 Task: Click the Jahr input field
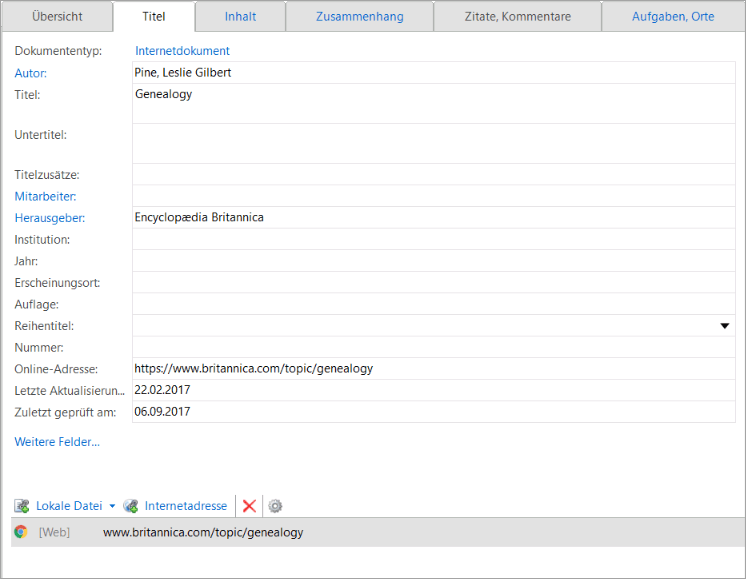(434, 261)
